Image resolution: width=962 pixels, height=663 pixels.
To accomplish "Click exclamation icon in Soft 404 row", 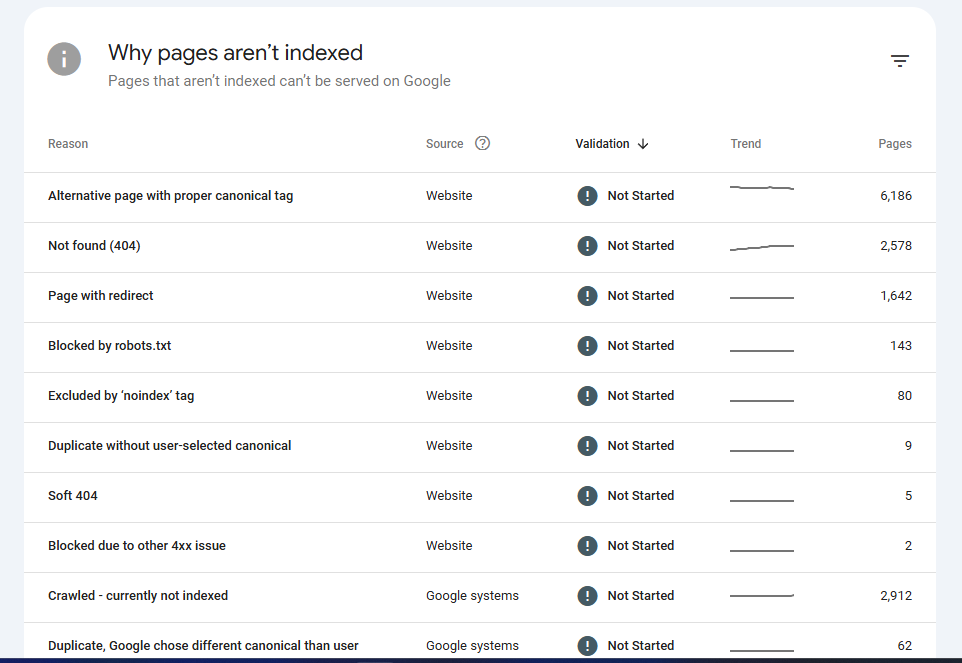I will (587, 496).
